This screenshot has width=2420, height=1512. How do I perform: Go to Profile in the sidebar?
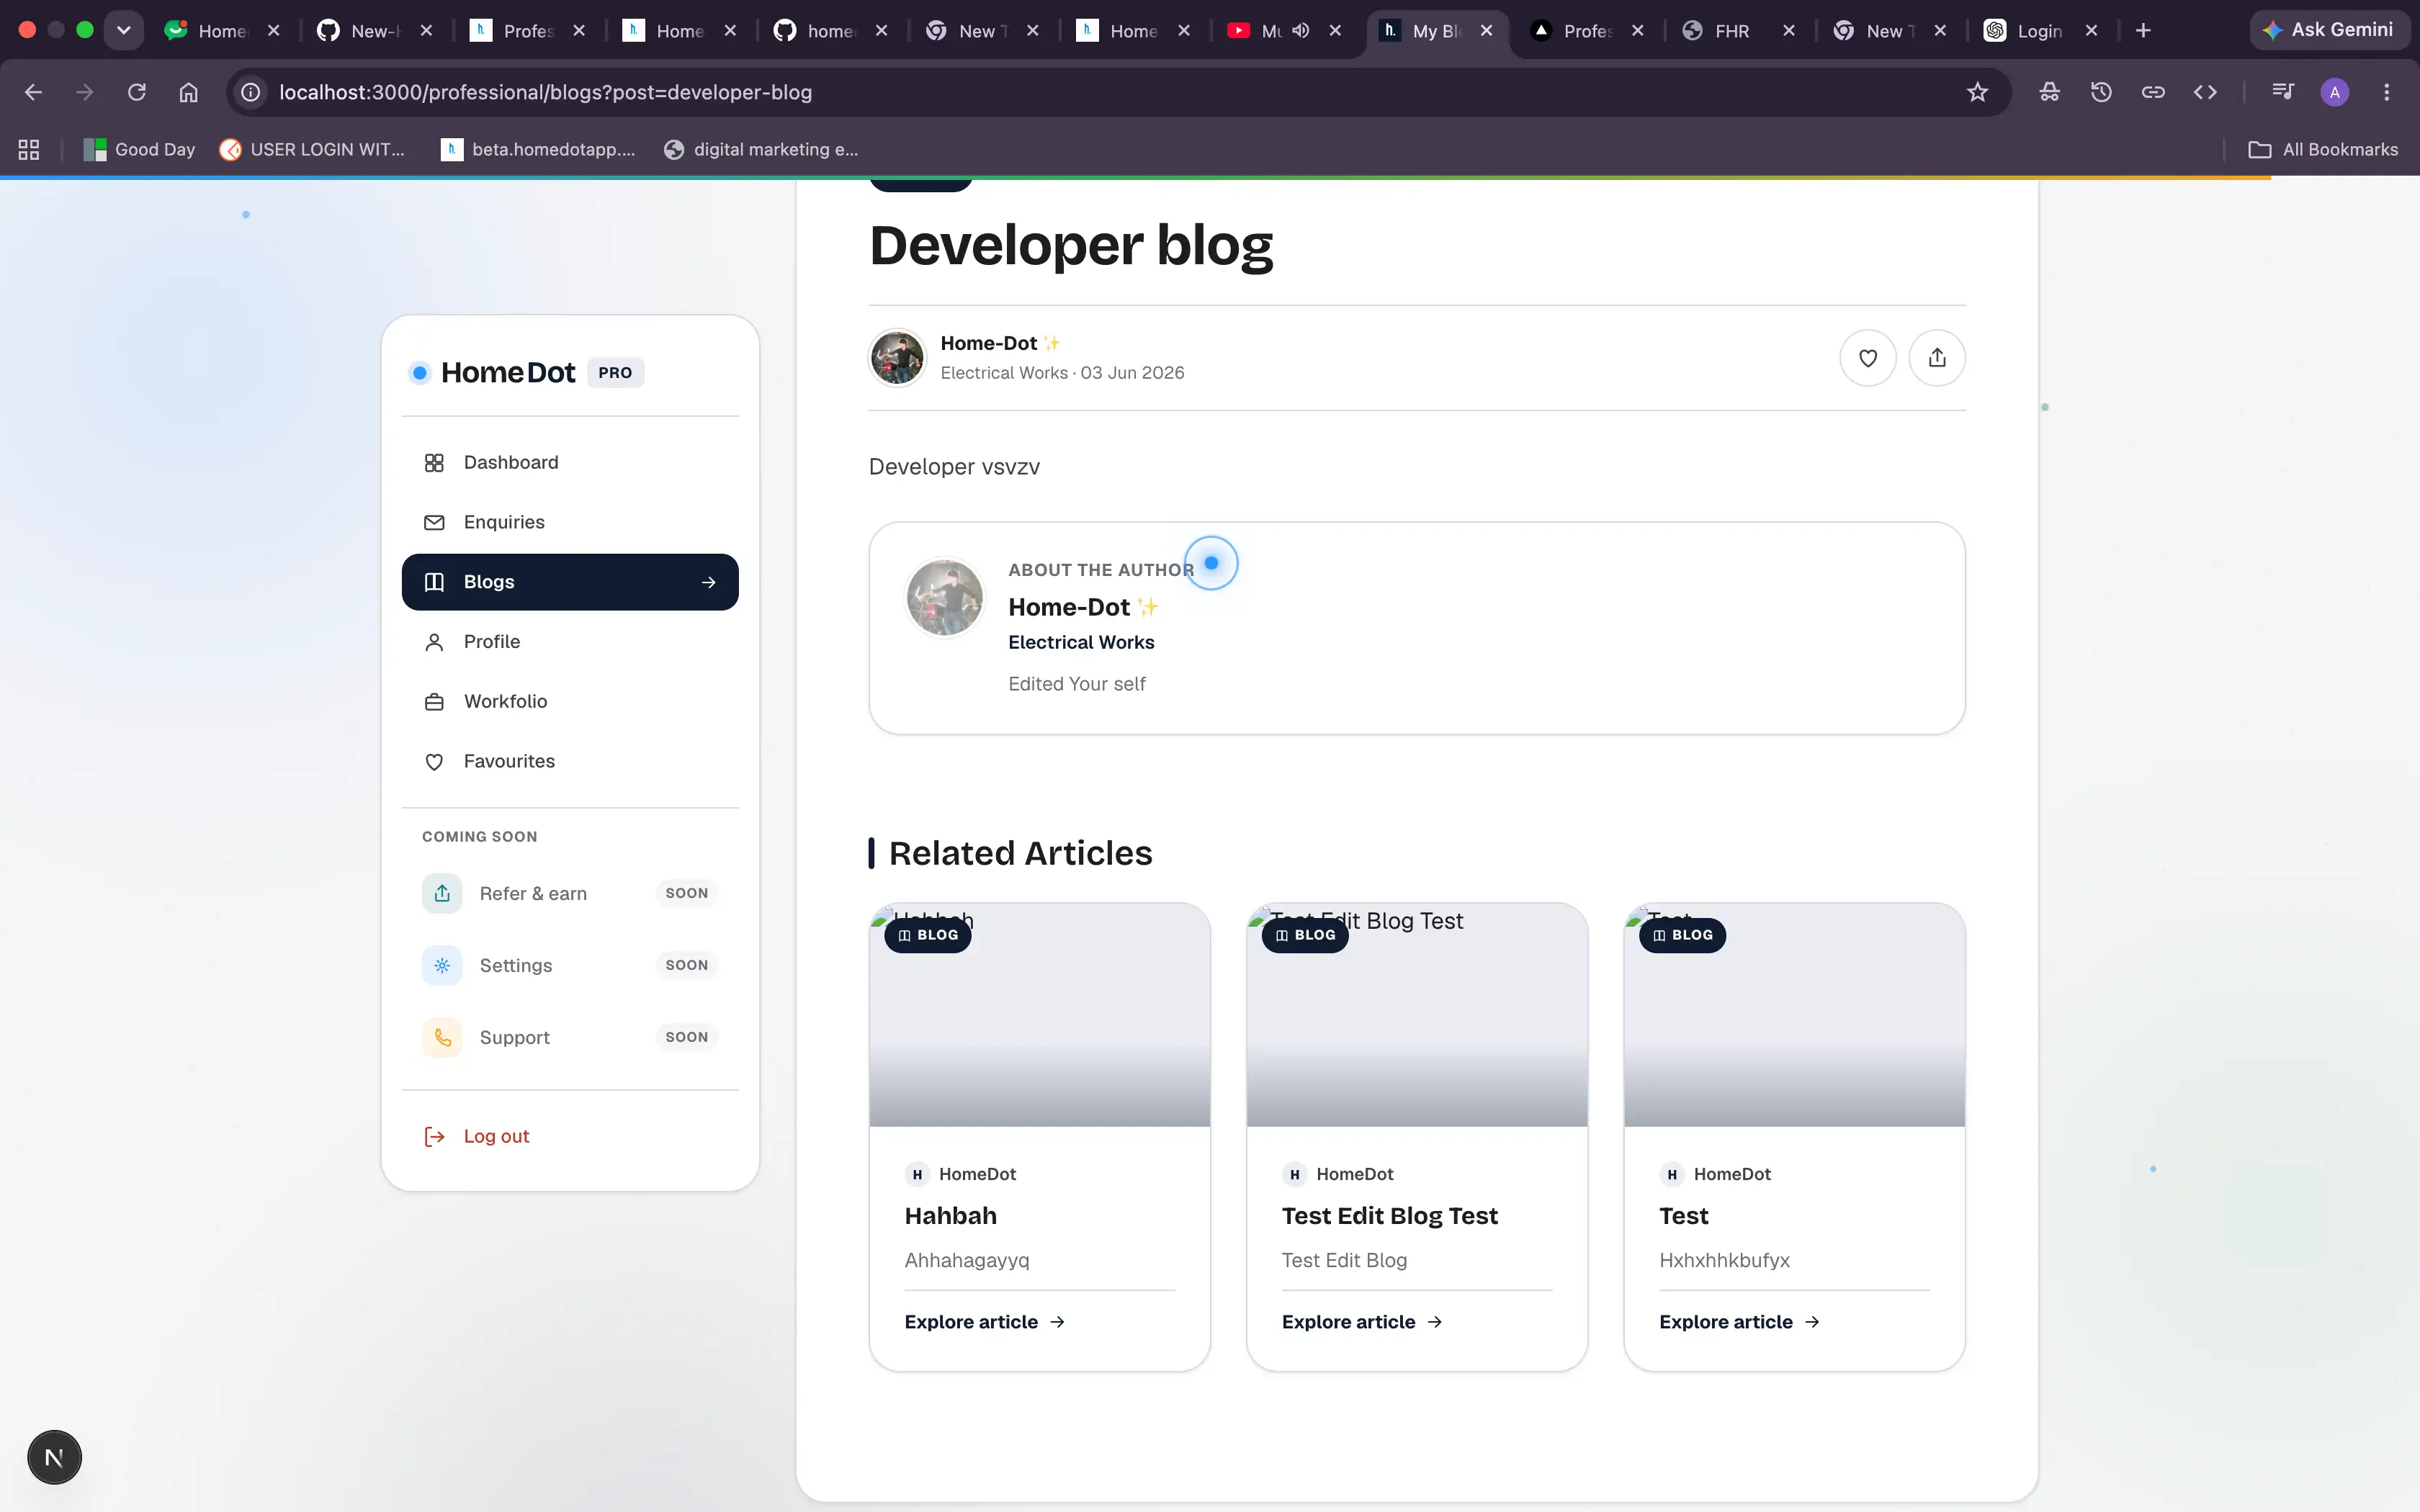[570, 642]
